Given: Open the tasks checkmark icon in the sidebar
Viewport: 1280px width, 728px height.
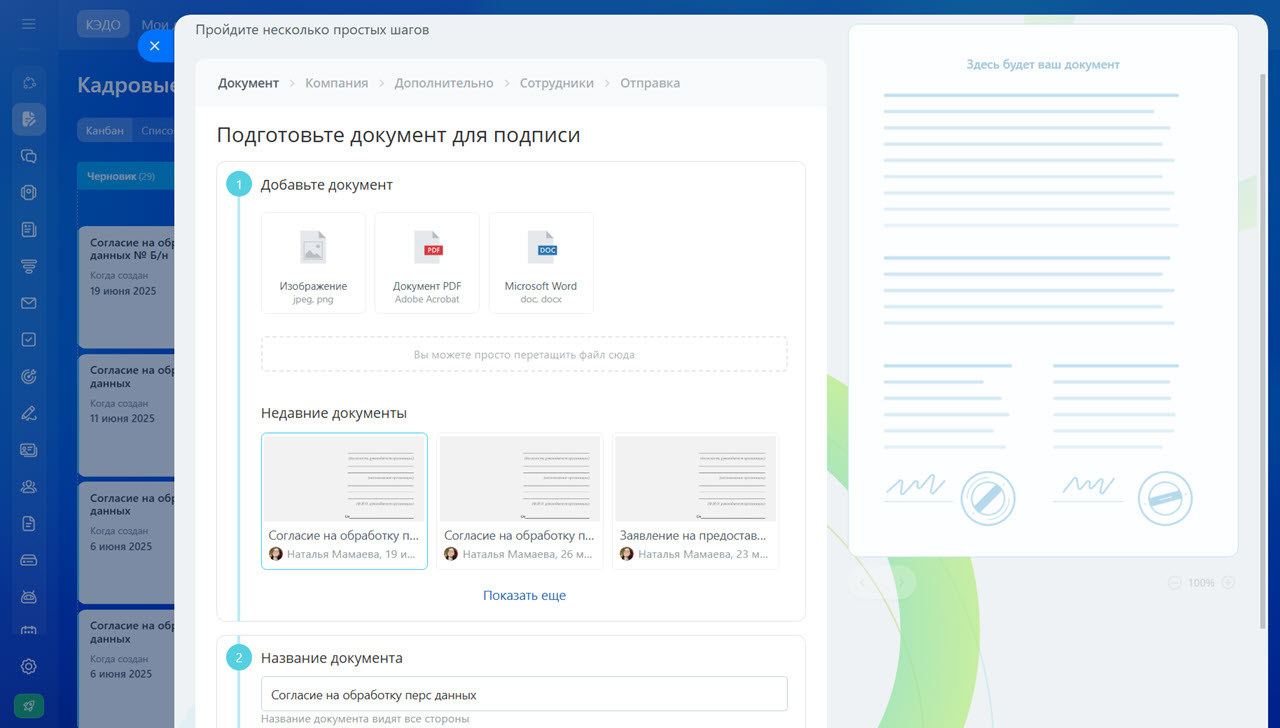Looking at the screenshot, I should 29,340.
